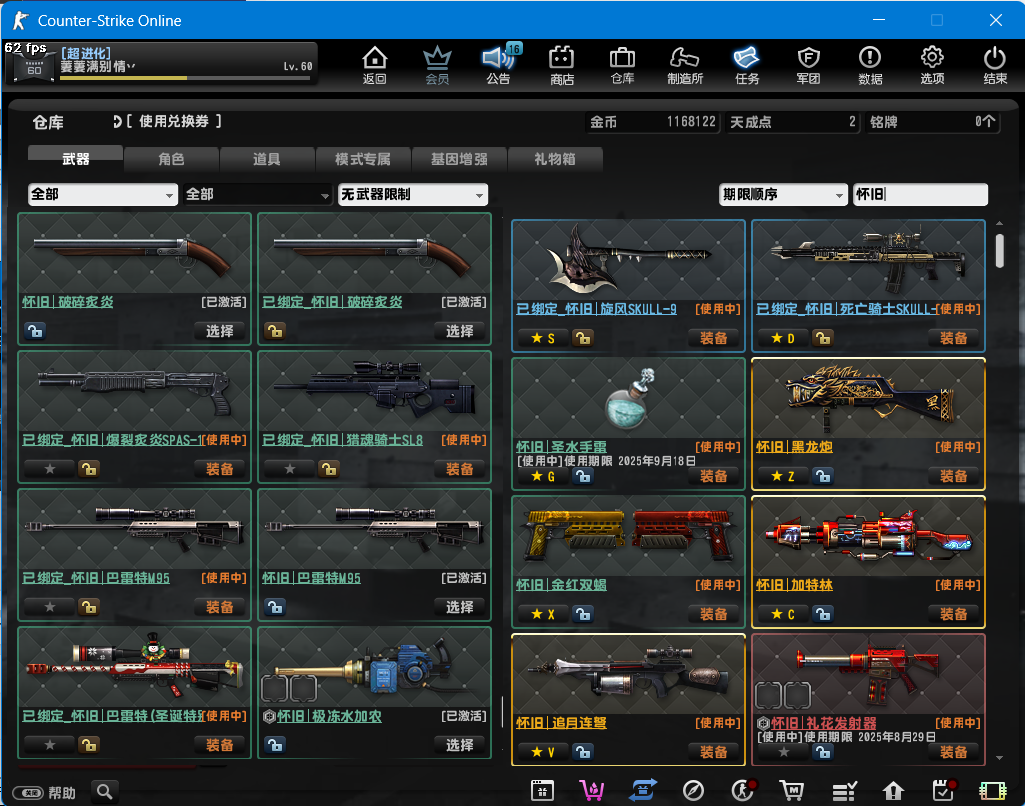Screen dimensions: 1025x806
Task: Open the 无武器限制 filter dropdown
Action: click(412, 194)
